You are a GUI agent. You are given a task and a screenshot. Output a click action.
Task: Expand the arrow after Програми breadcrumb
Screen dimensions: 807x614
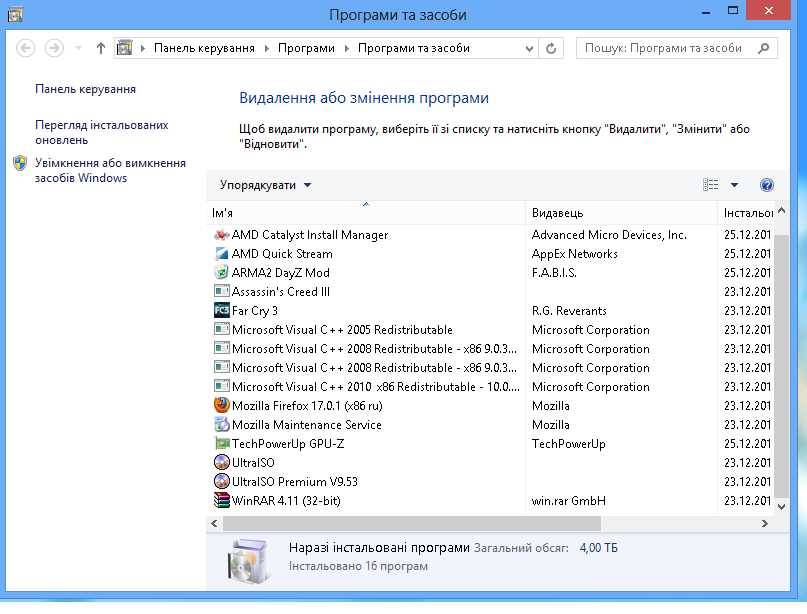tap(346, 48)
